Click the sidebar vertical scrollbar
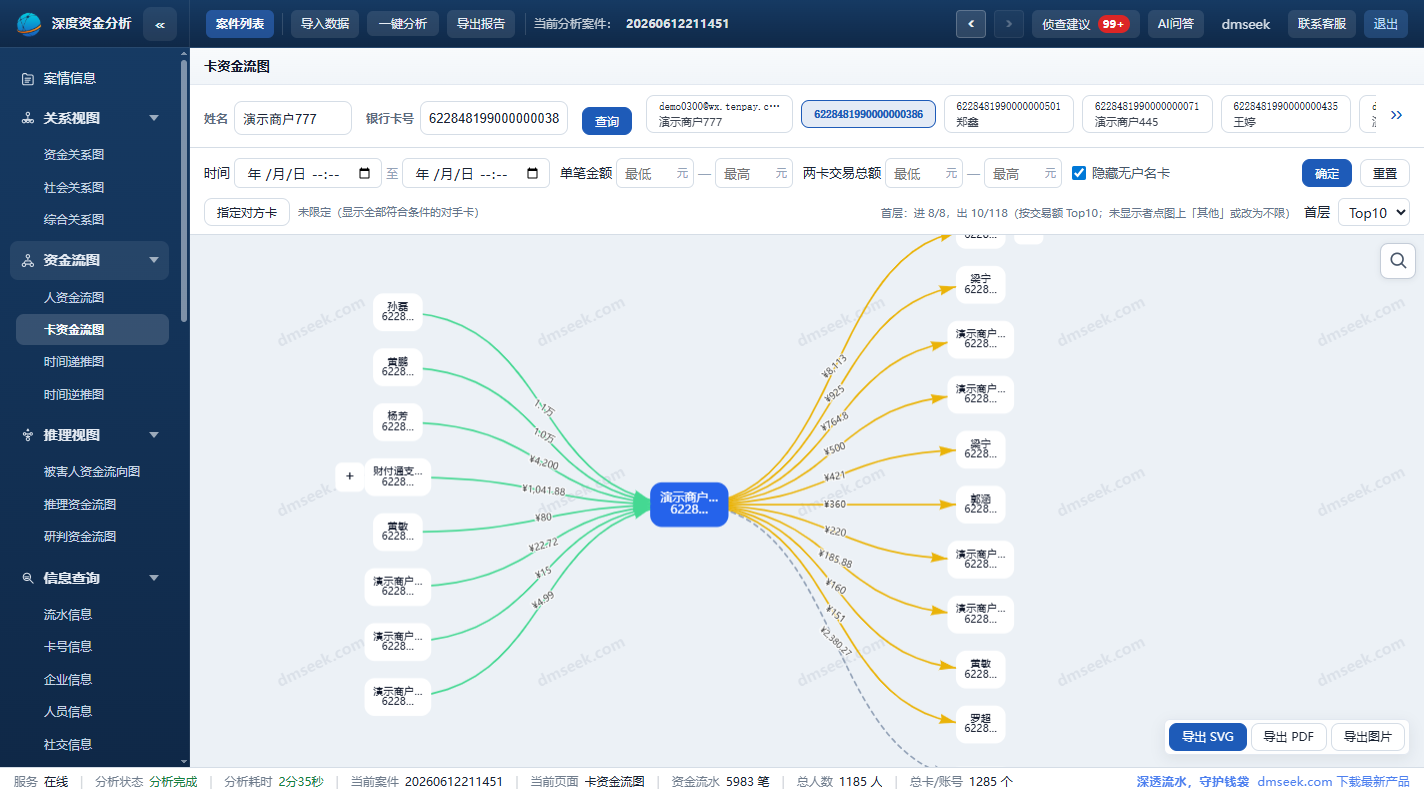 coord(184,190)
